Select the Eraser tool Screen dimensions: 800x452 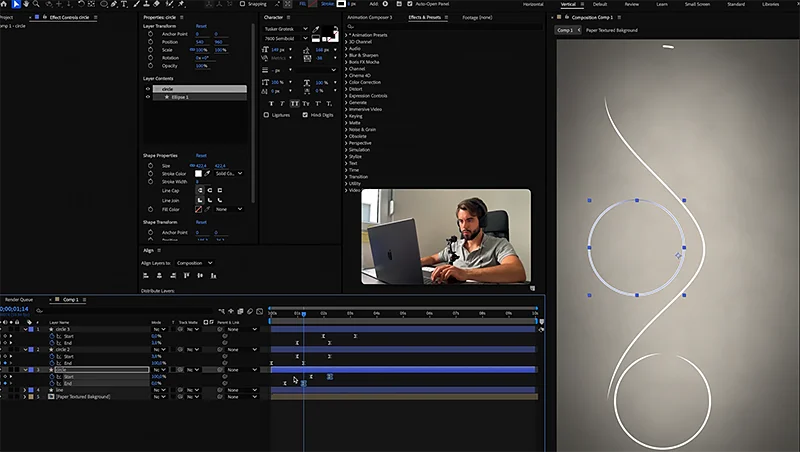point(157,4)
